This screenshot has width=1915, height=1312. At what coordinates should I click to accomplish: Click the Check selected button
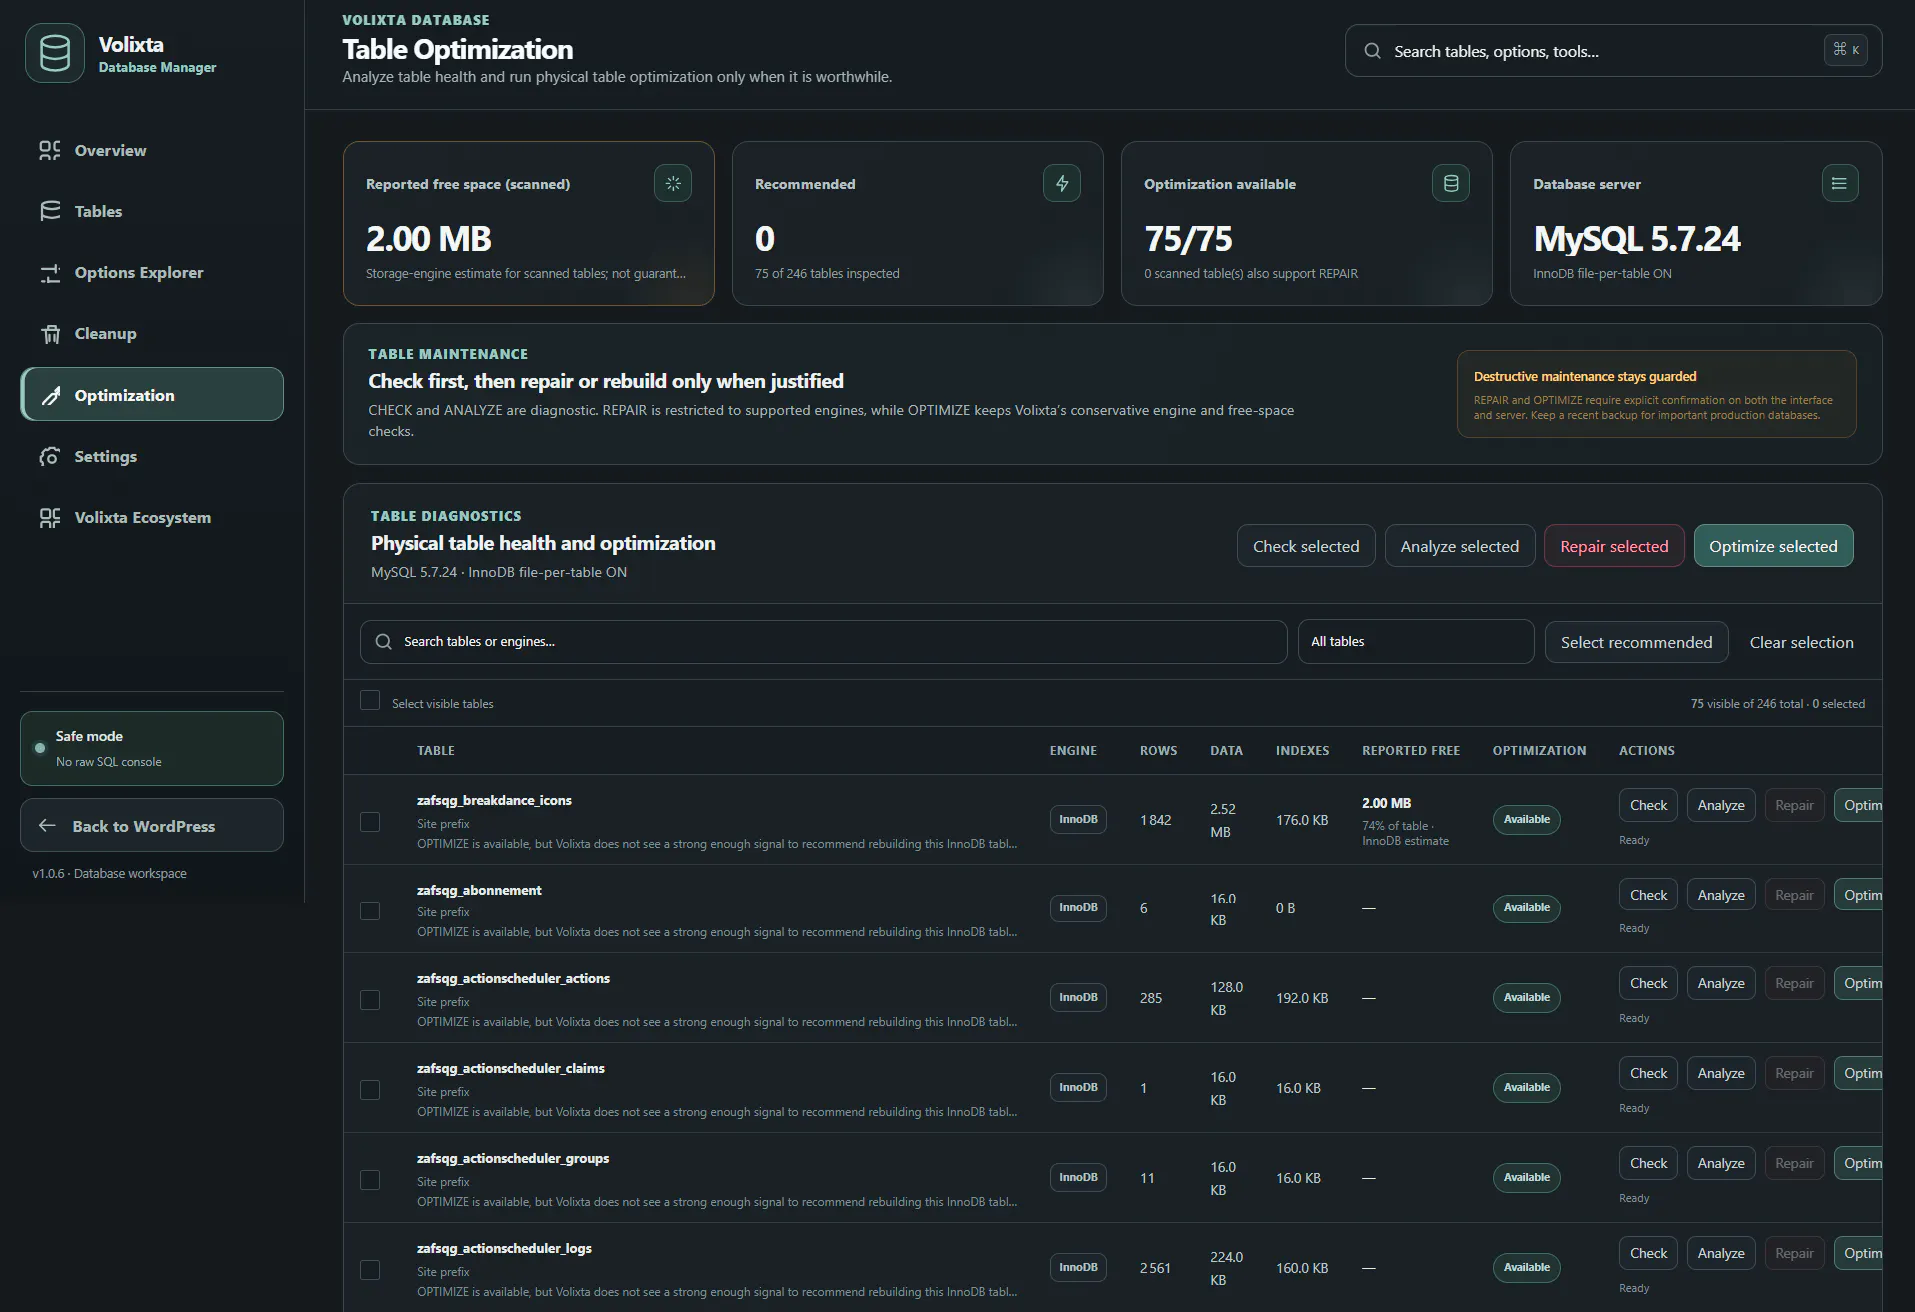point(1306,546)
